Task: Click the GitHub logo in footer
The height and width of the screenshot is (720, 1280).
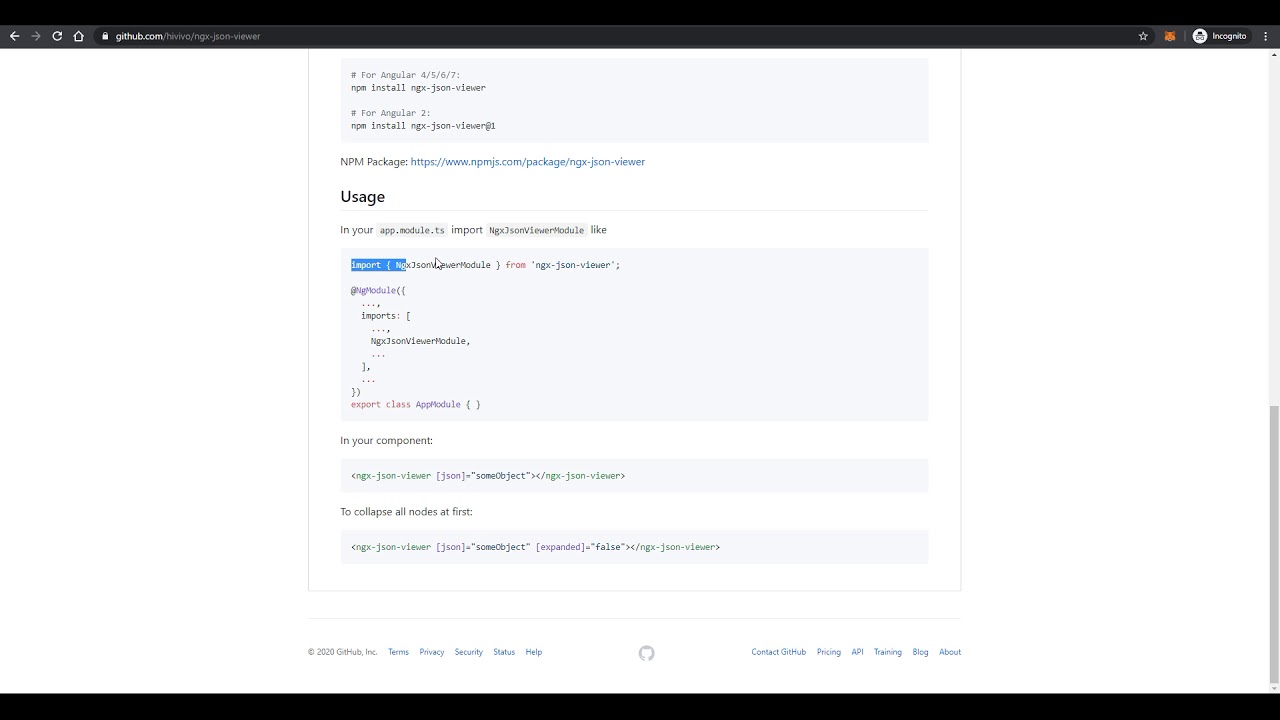Action: click(x=646, y=653)
